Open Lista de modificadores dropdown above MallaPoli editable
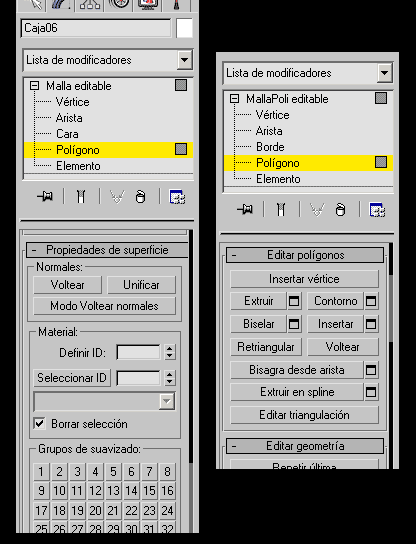 (x=384, y=73)
